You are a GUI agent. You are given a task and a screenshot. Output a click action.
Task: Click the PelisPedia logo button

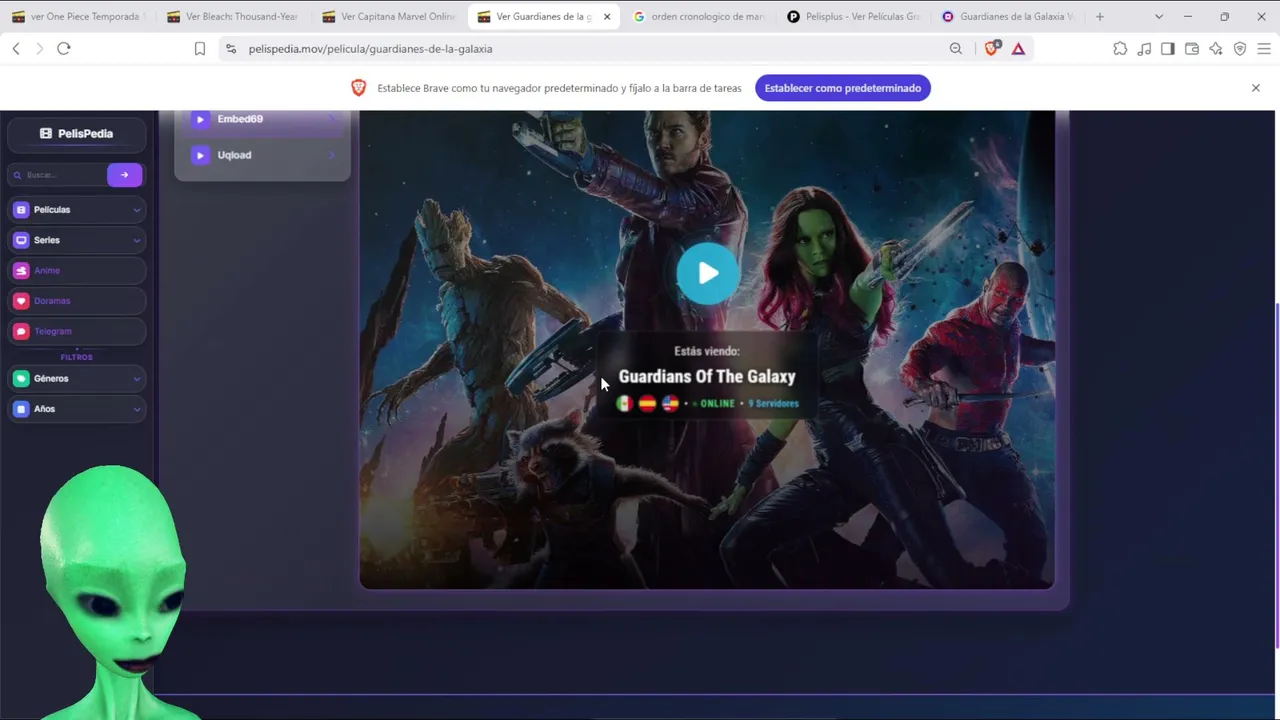(x=77, y=133)
